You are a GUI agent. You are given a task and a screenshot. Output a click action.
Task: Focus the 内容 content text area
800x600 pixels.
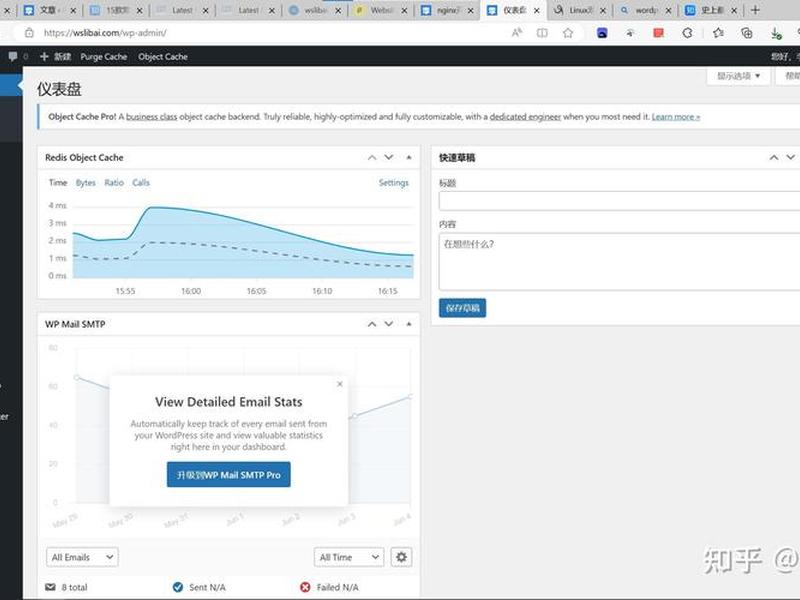point(619,262)
